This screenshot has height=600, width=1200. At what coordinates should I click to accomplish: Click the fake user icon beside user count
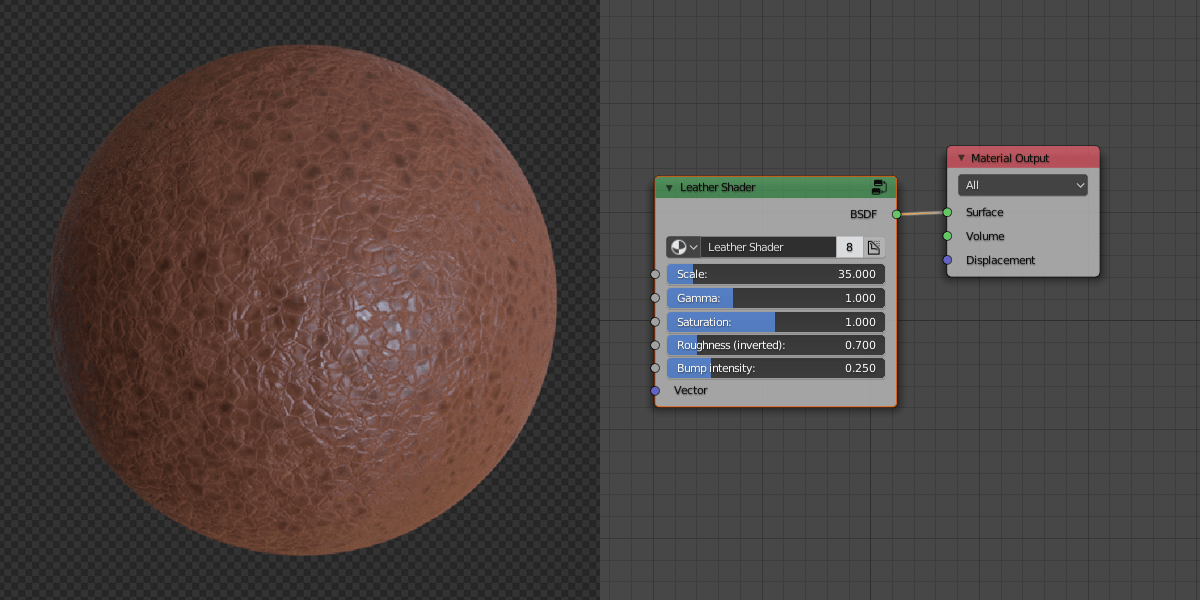click(873, 247)
